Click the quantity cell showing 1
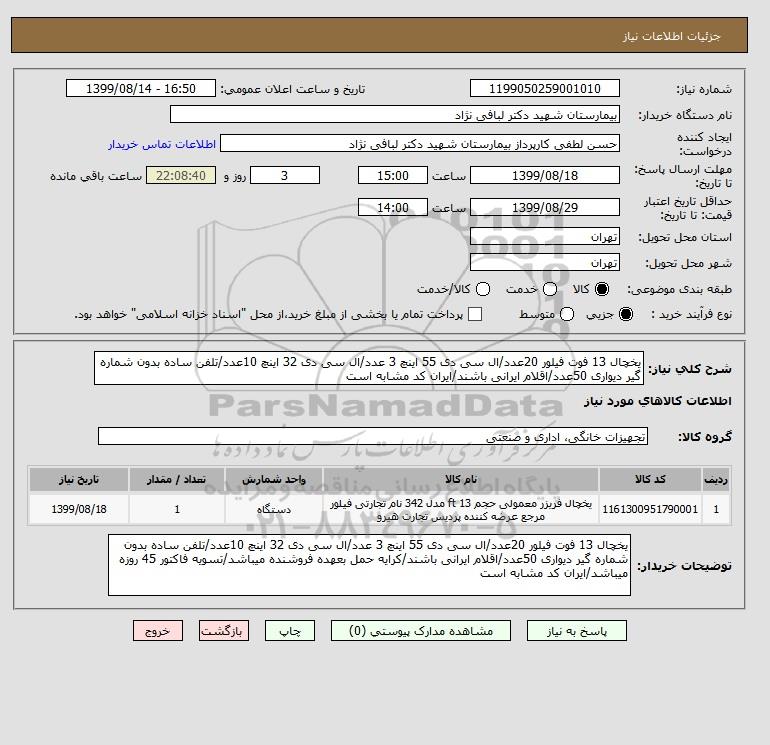This screenshot has height=745, width=770. (x=177, y=509)
